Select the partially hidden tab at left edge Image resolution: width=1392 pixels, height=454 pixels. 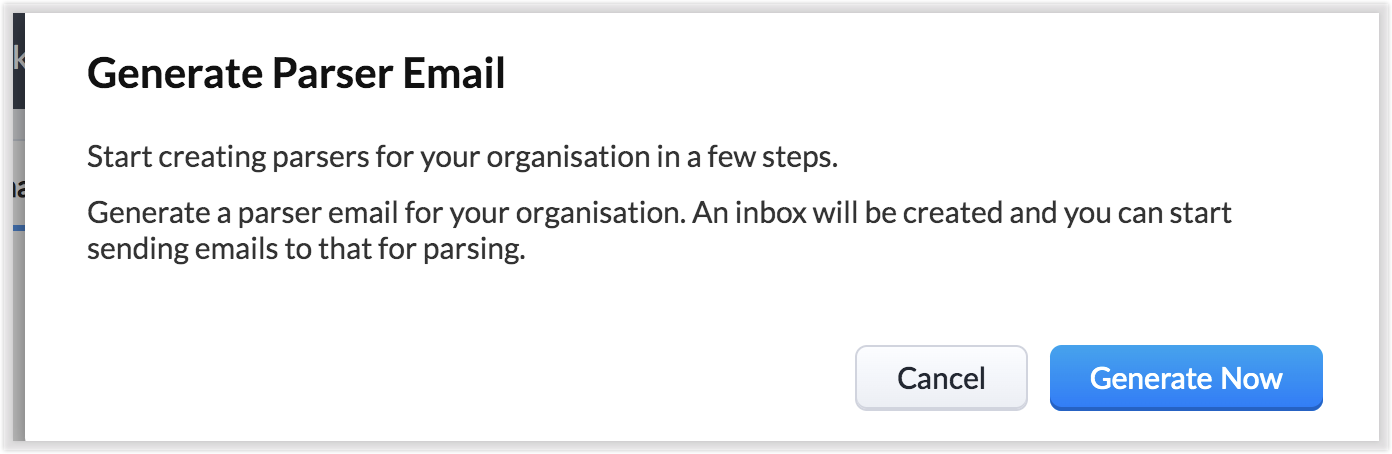(x=17, y=188)
